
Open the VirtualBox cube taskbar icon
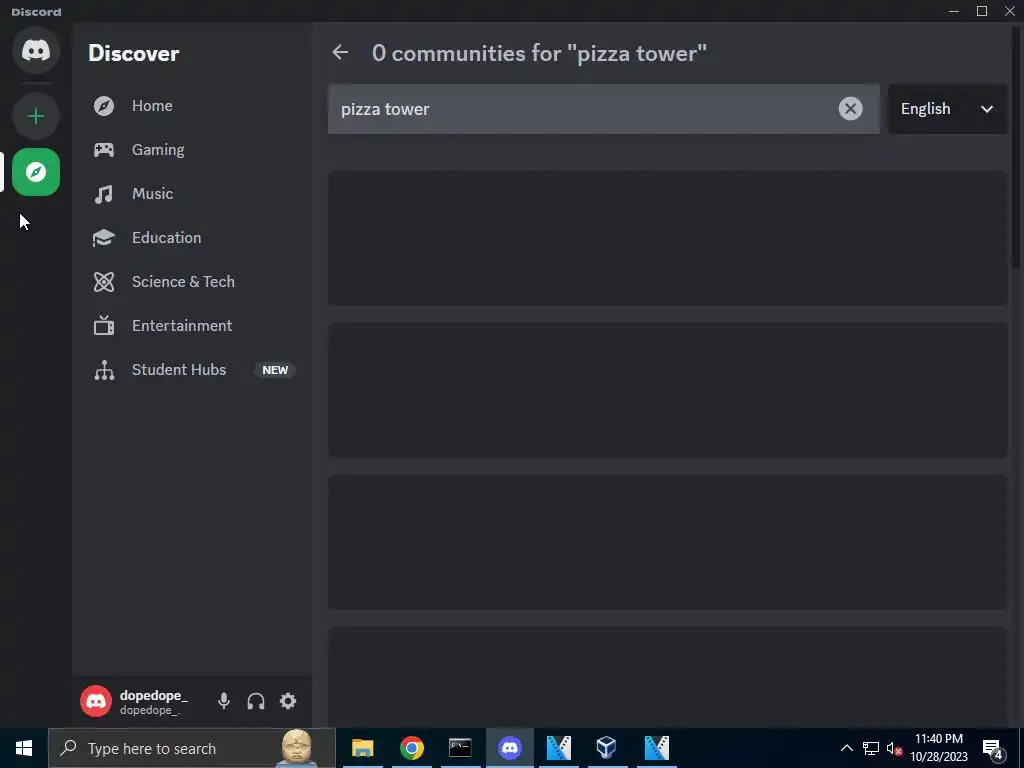(607, 748)
